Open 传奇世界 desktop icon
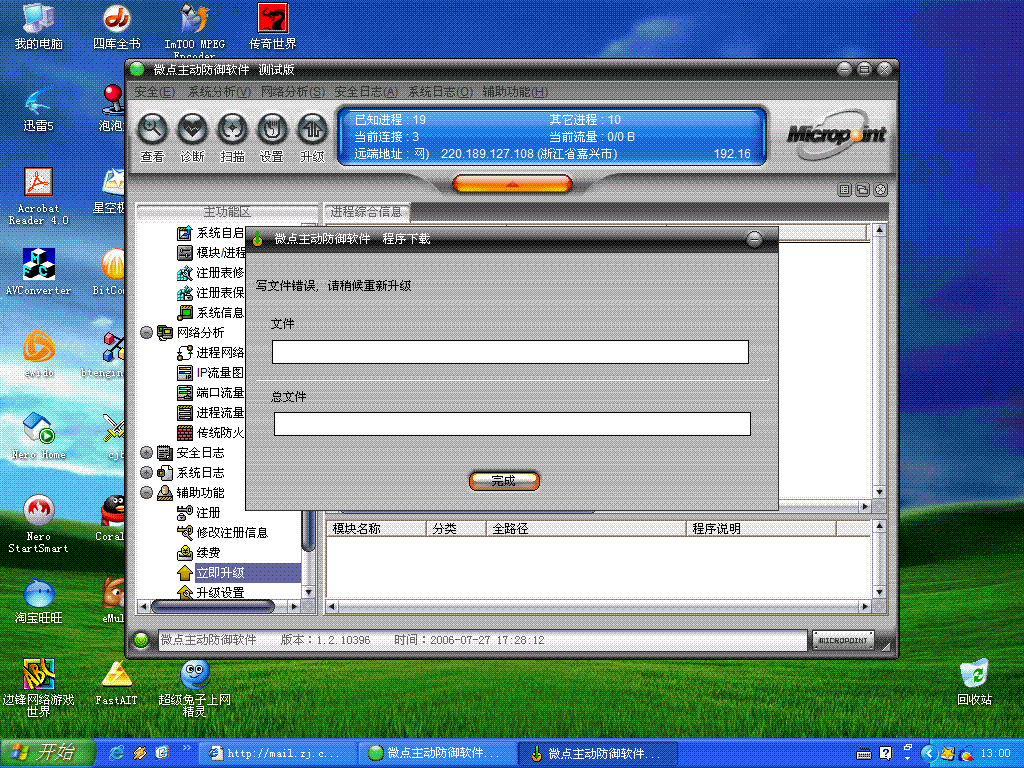This screenshot has height=768, width=1024. click(272, 26)
